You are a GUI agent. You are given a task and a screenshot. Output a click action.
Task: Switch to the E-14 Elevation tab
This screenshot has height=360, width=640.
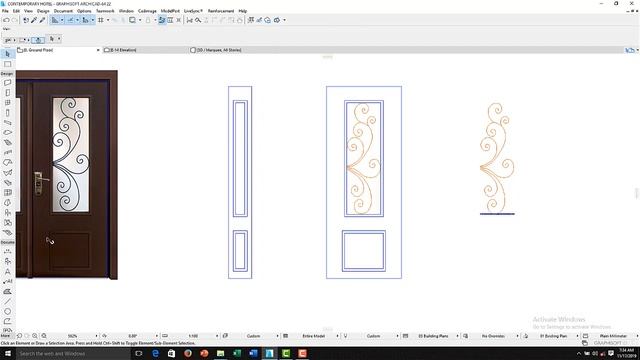coord(144,50)
